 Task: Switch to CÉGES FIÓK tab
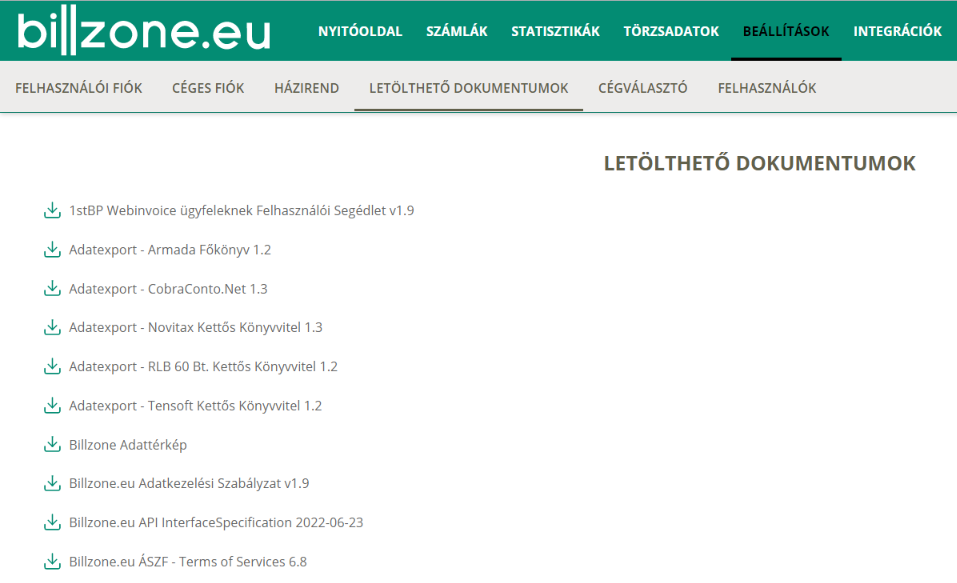(208, 88)
